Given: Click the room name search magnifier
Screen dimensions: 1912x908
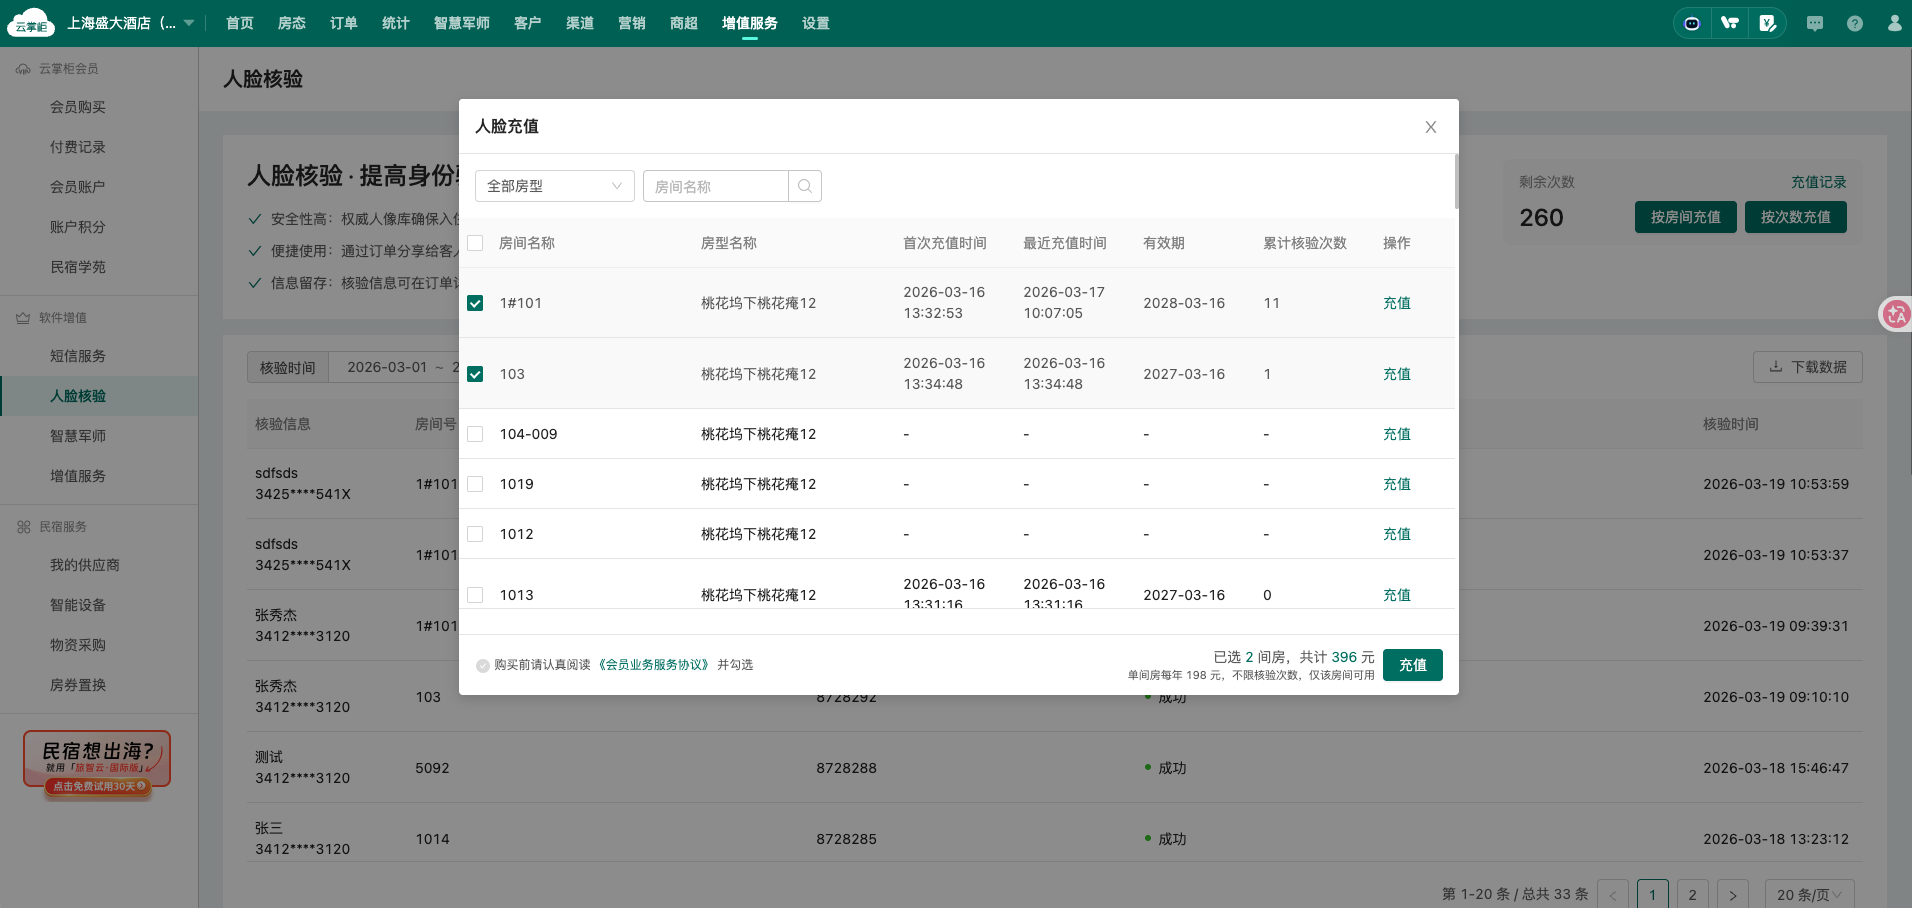Looking at the screenshot, I should coord(805,186).
